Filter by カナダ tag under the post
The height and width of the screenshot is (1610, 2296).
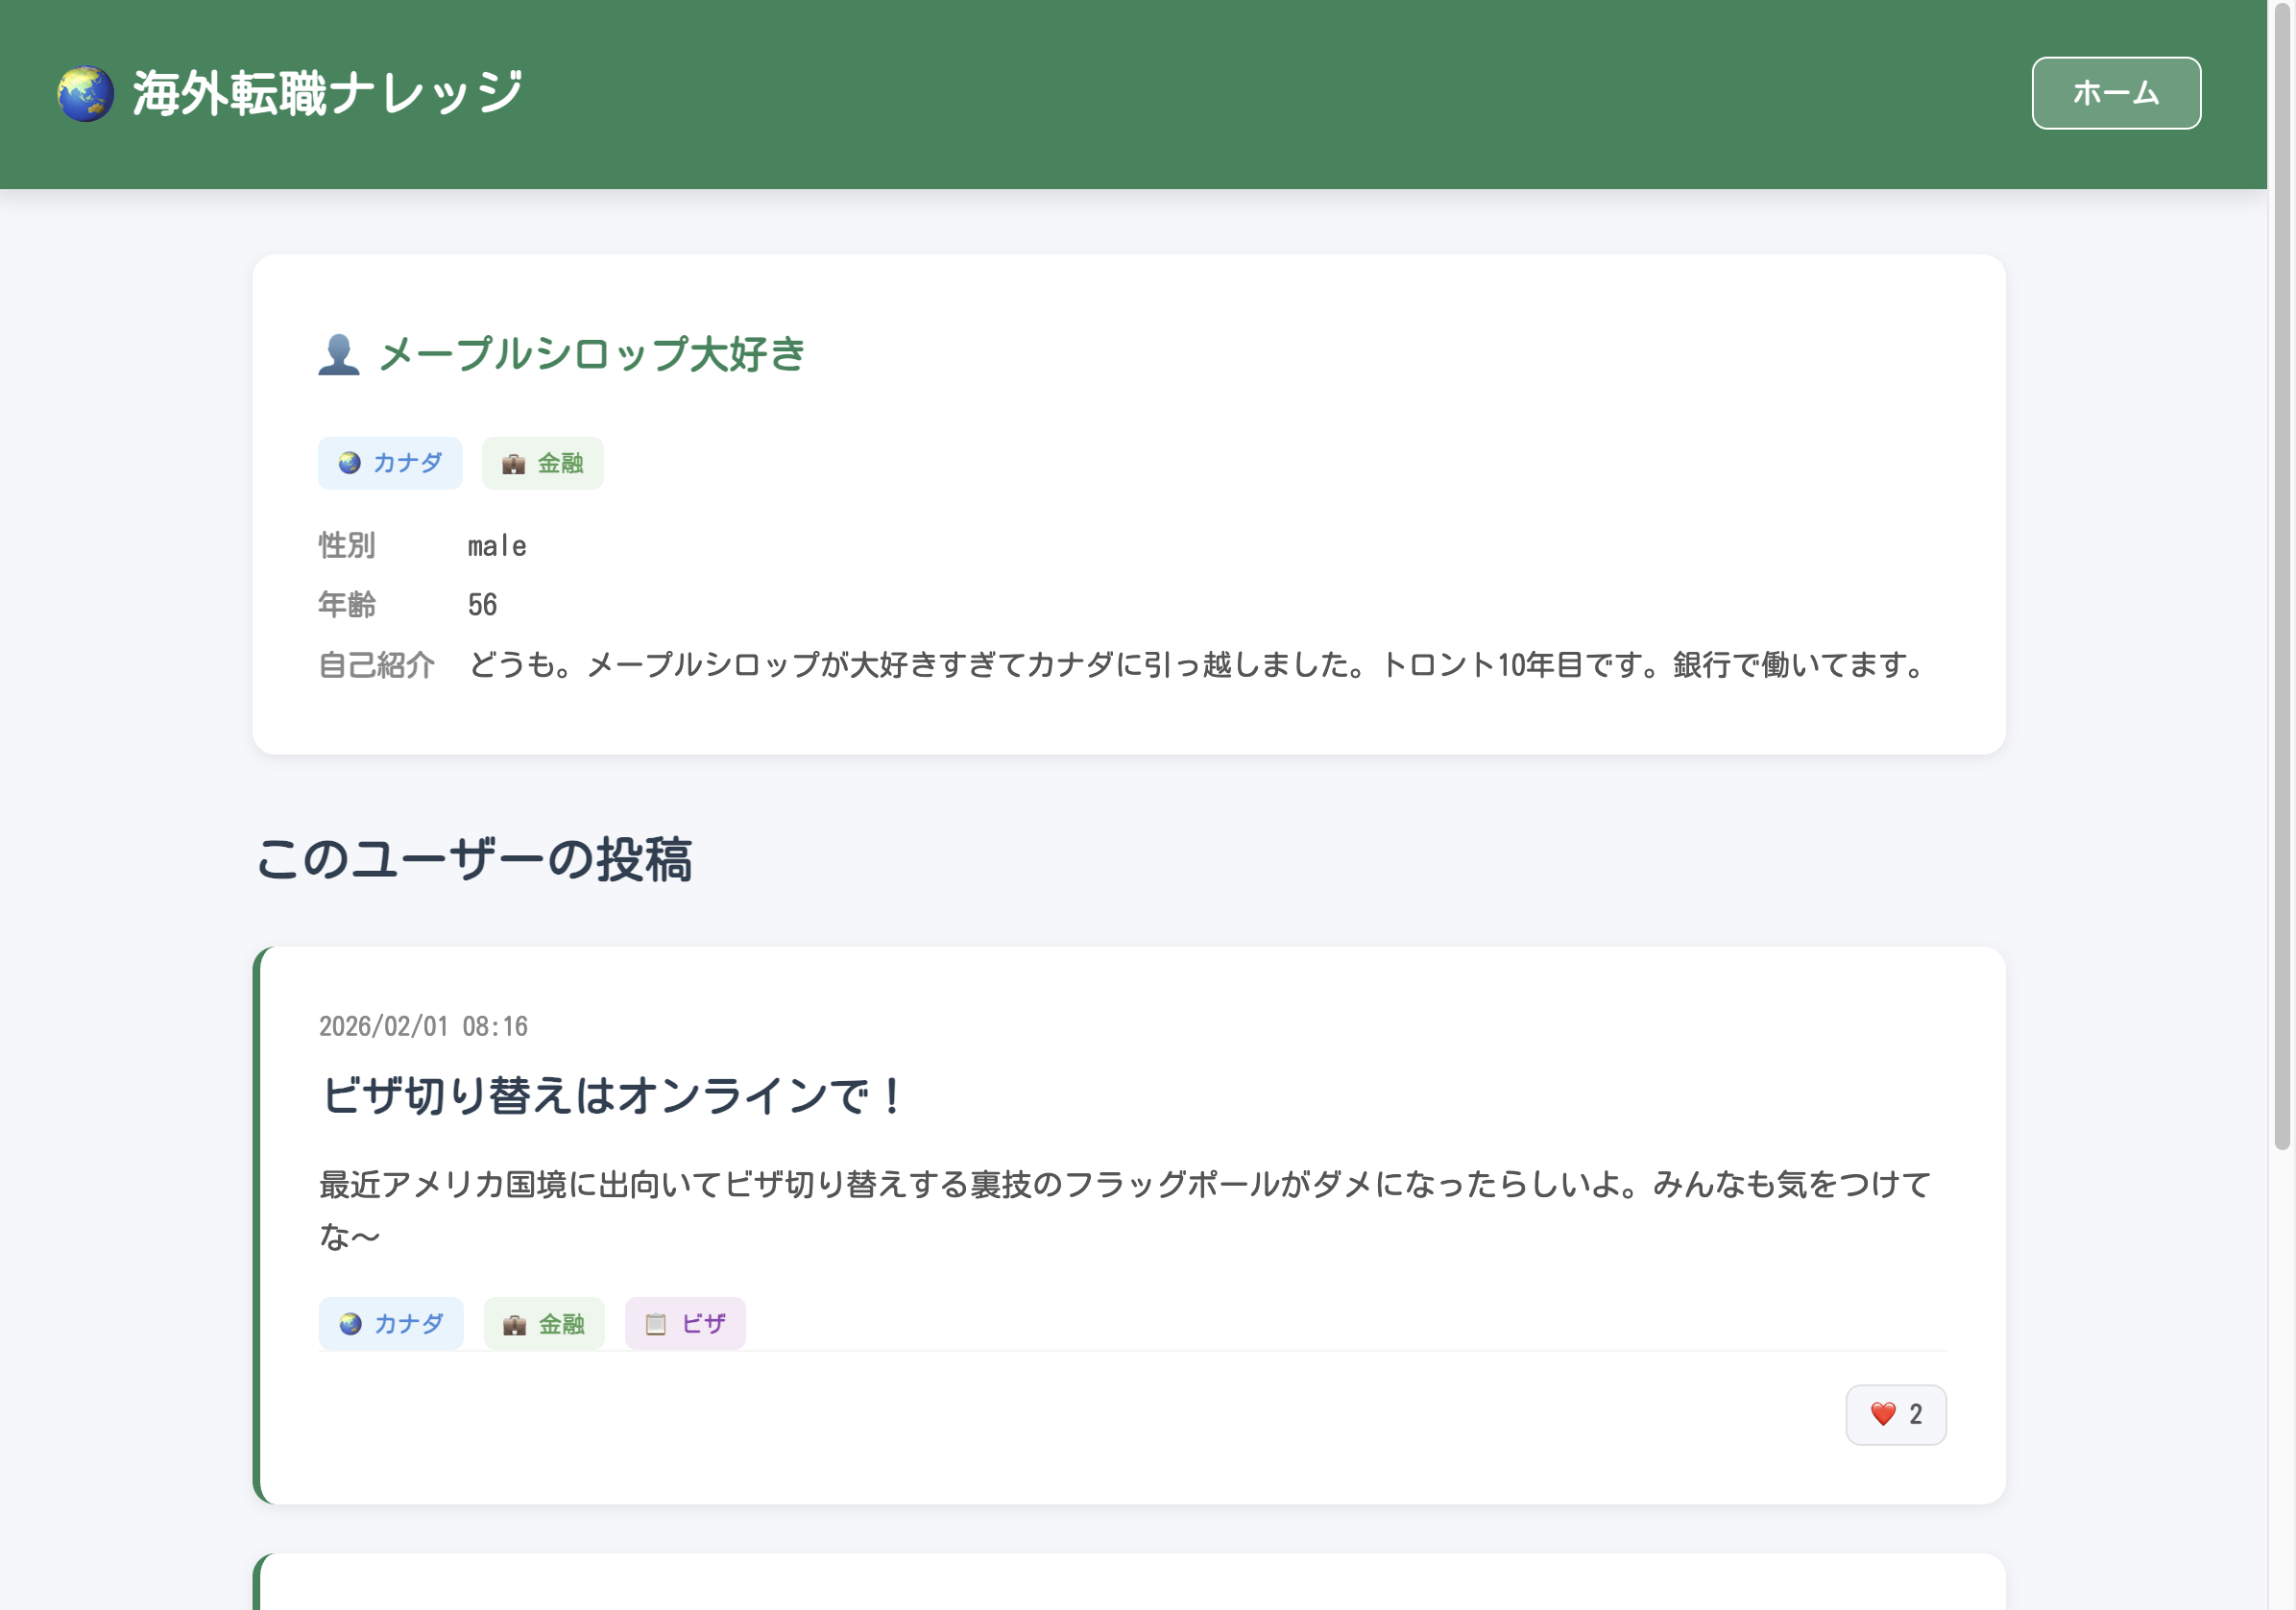(391, 1324)
